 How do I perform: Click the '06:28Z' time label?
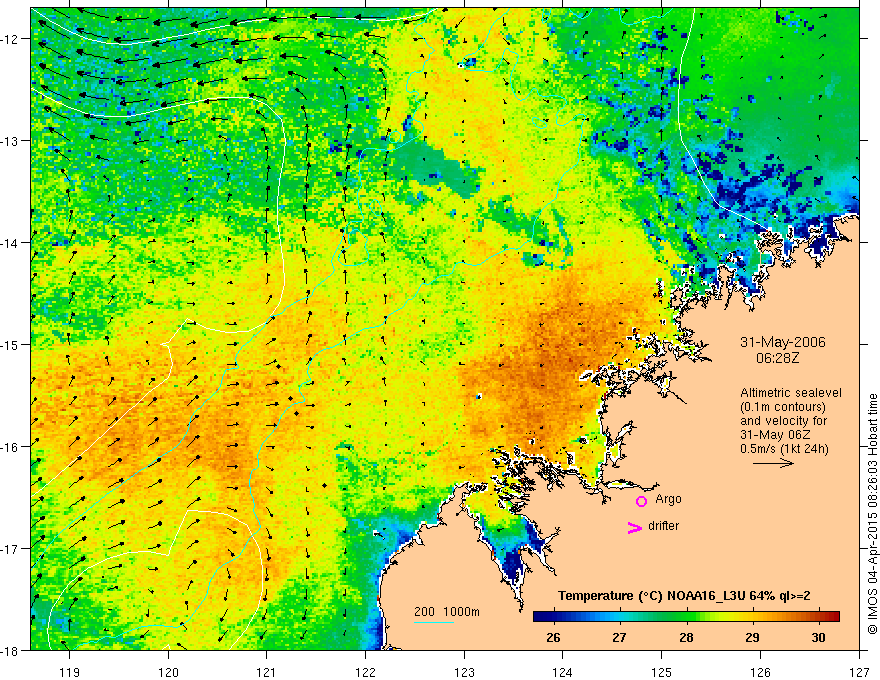[777, 357]
